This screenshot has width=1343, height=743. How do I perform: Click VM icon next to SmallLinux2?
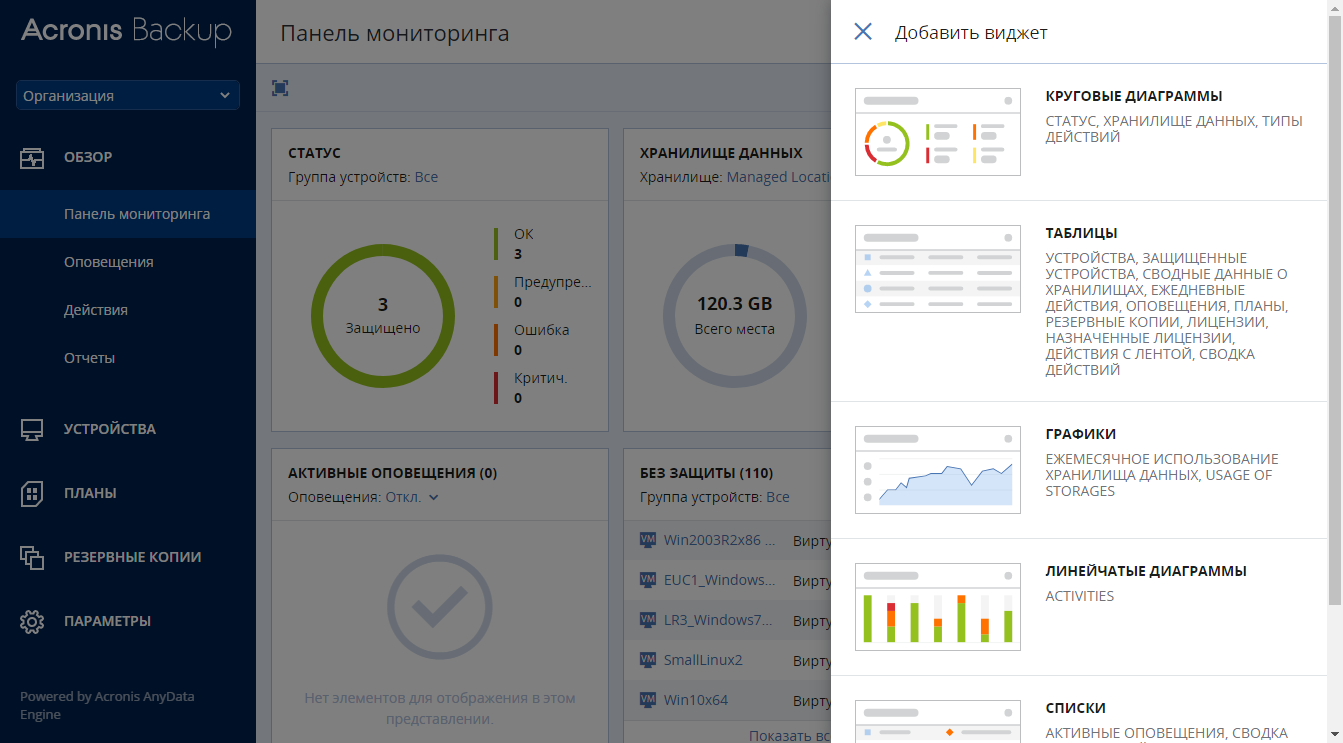click(647, 660)
